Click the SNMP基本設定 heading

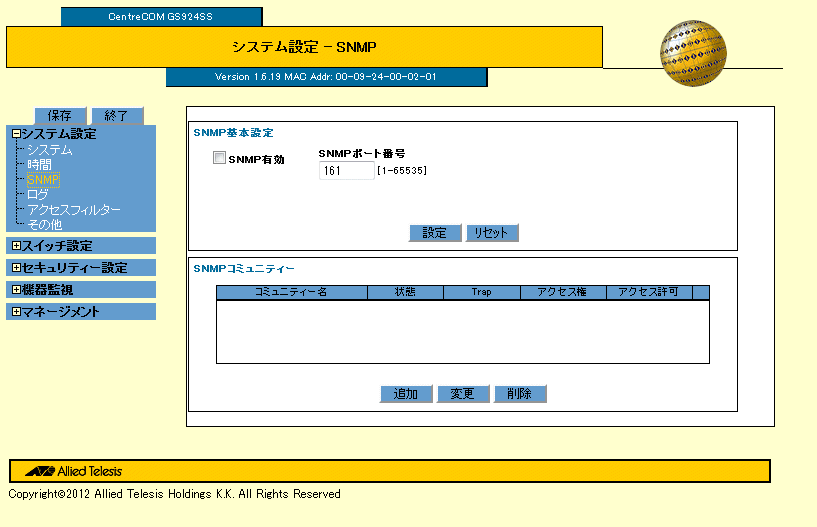233,133
